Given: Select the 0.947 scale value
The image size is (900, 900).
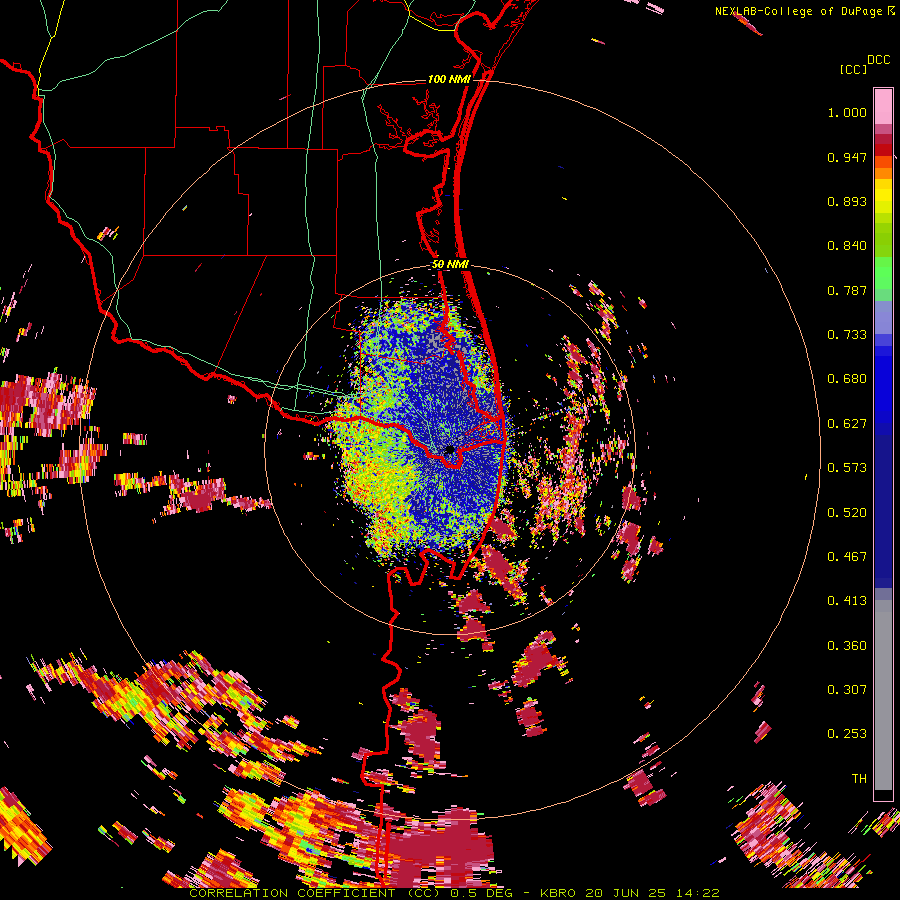Looking at the screenshot, I should 847,157.
